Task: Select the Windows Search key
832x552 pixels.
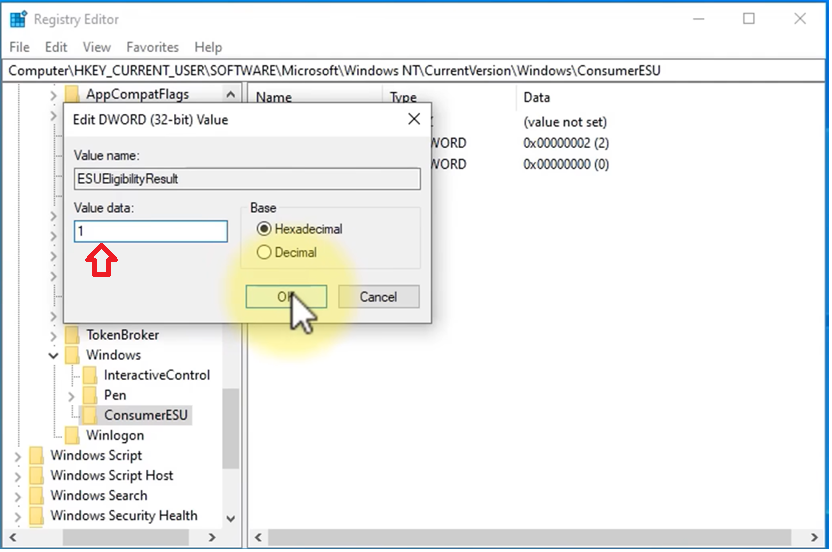Action: click(x=99, y=496)
